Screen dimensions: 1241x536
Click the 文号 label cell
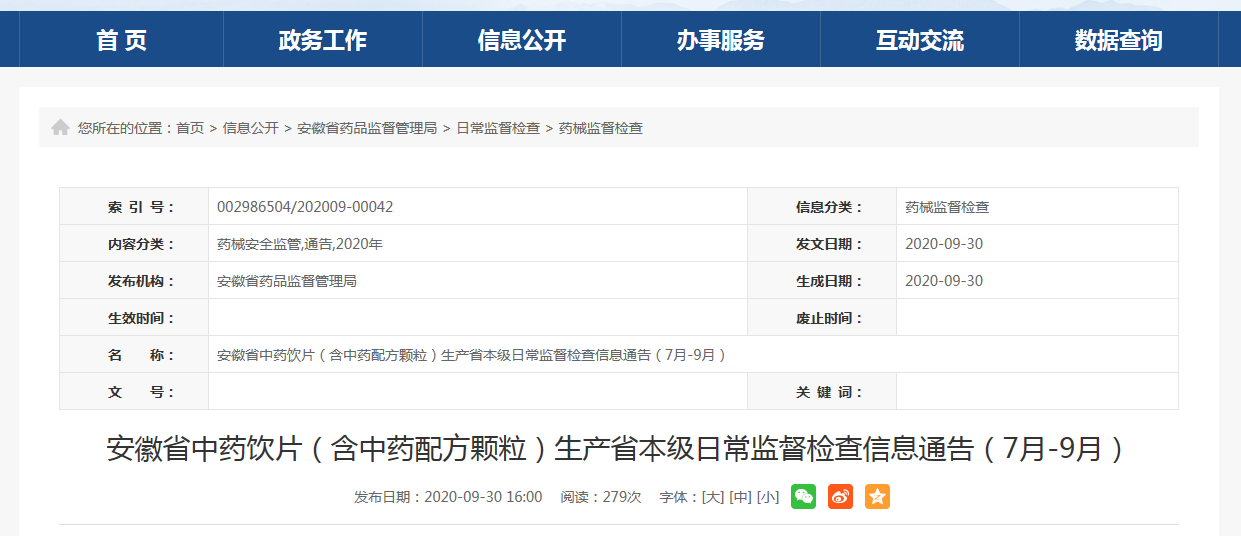134,392
